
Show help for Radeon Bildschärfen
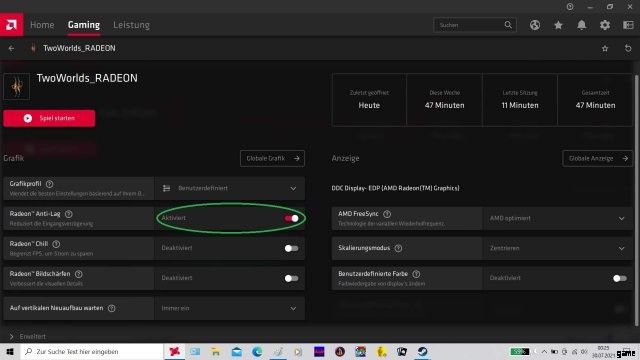[78, 274]
